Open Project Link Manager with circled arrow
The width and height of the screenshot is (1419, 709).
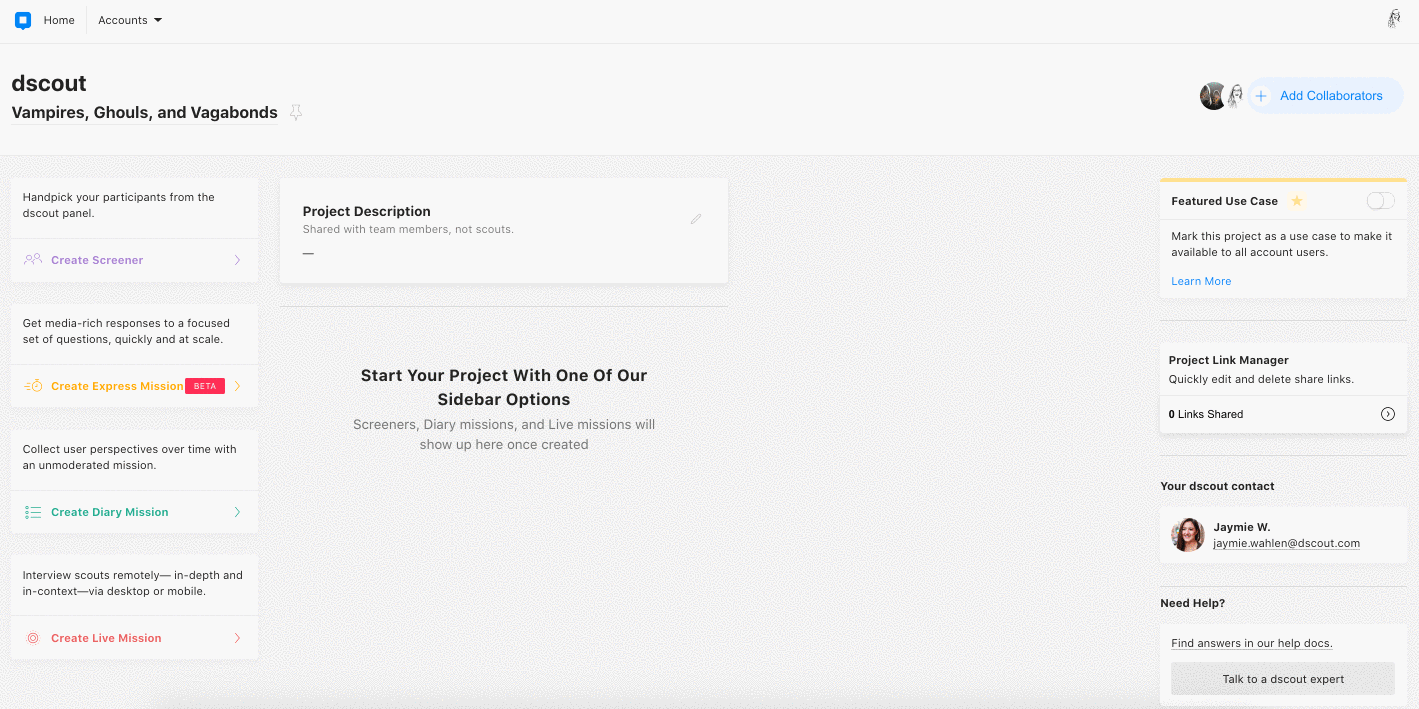tap(1387, 414)
